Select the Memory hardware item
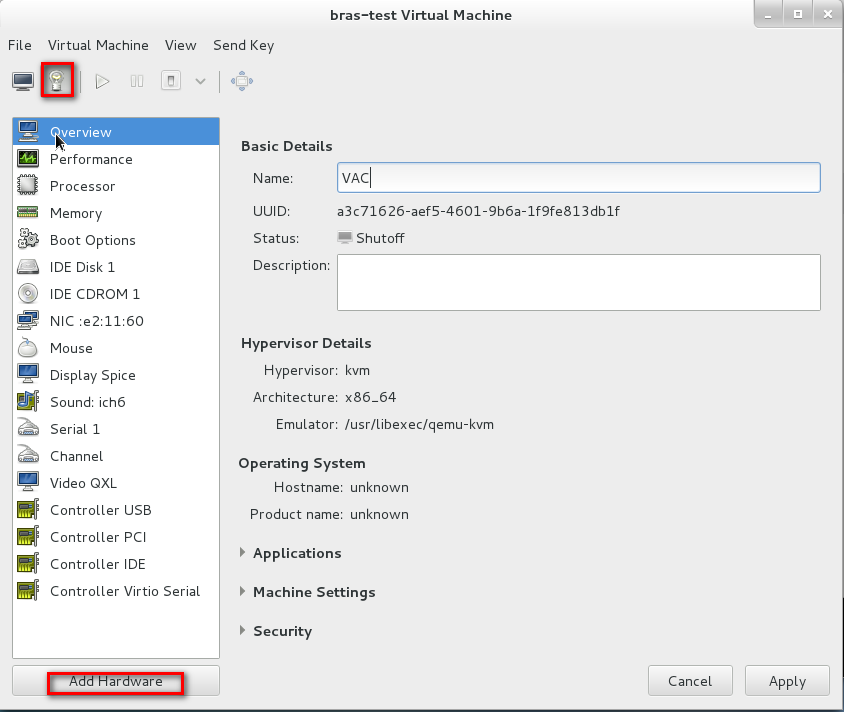Viewport: 844px width, 712px height. tap(116, 213)
